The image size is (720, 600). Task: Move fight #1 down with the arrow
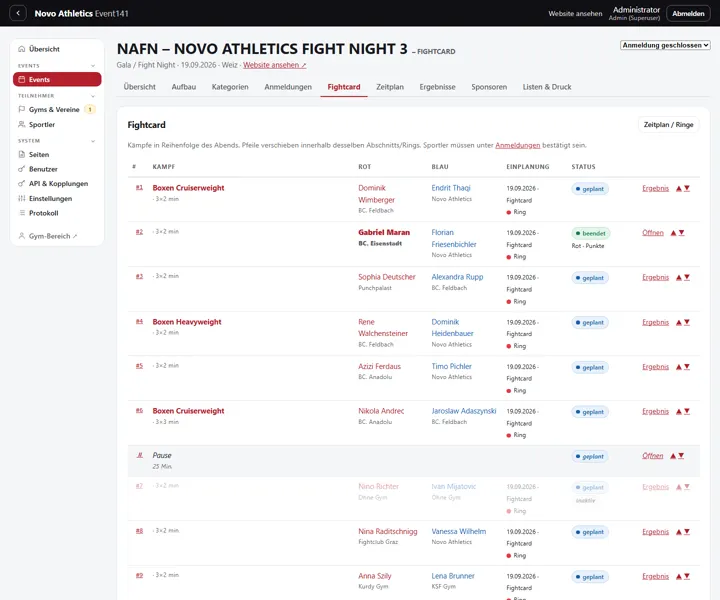pos(687,189)
